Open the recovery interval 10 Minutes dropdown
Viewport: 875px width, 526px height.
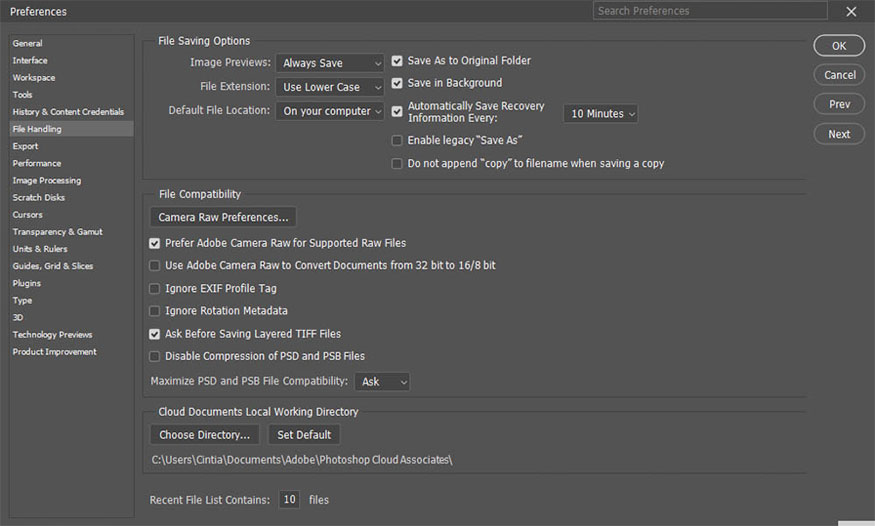(x=600, y=114)
